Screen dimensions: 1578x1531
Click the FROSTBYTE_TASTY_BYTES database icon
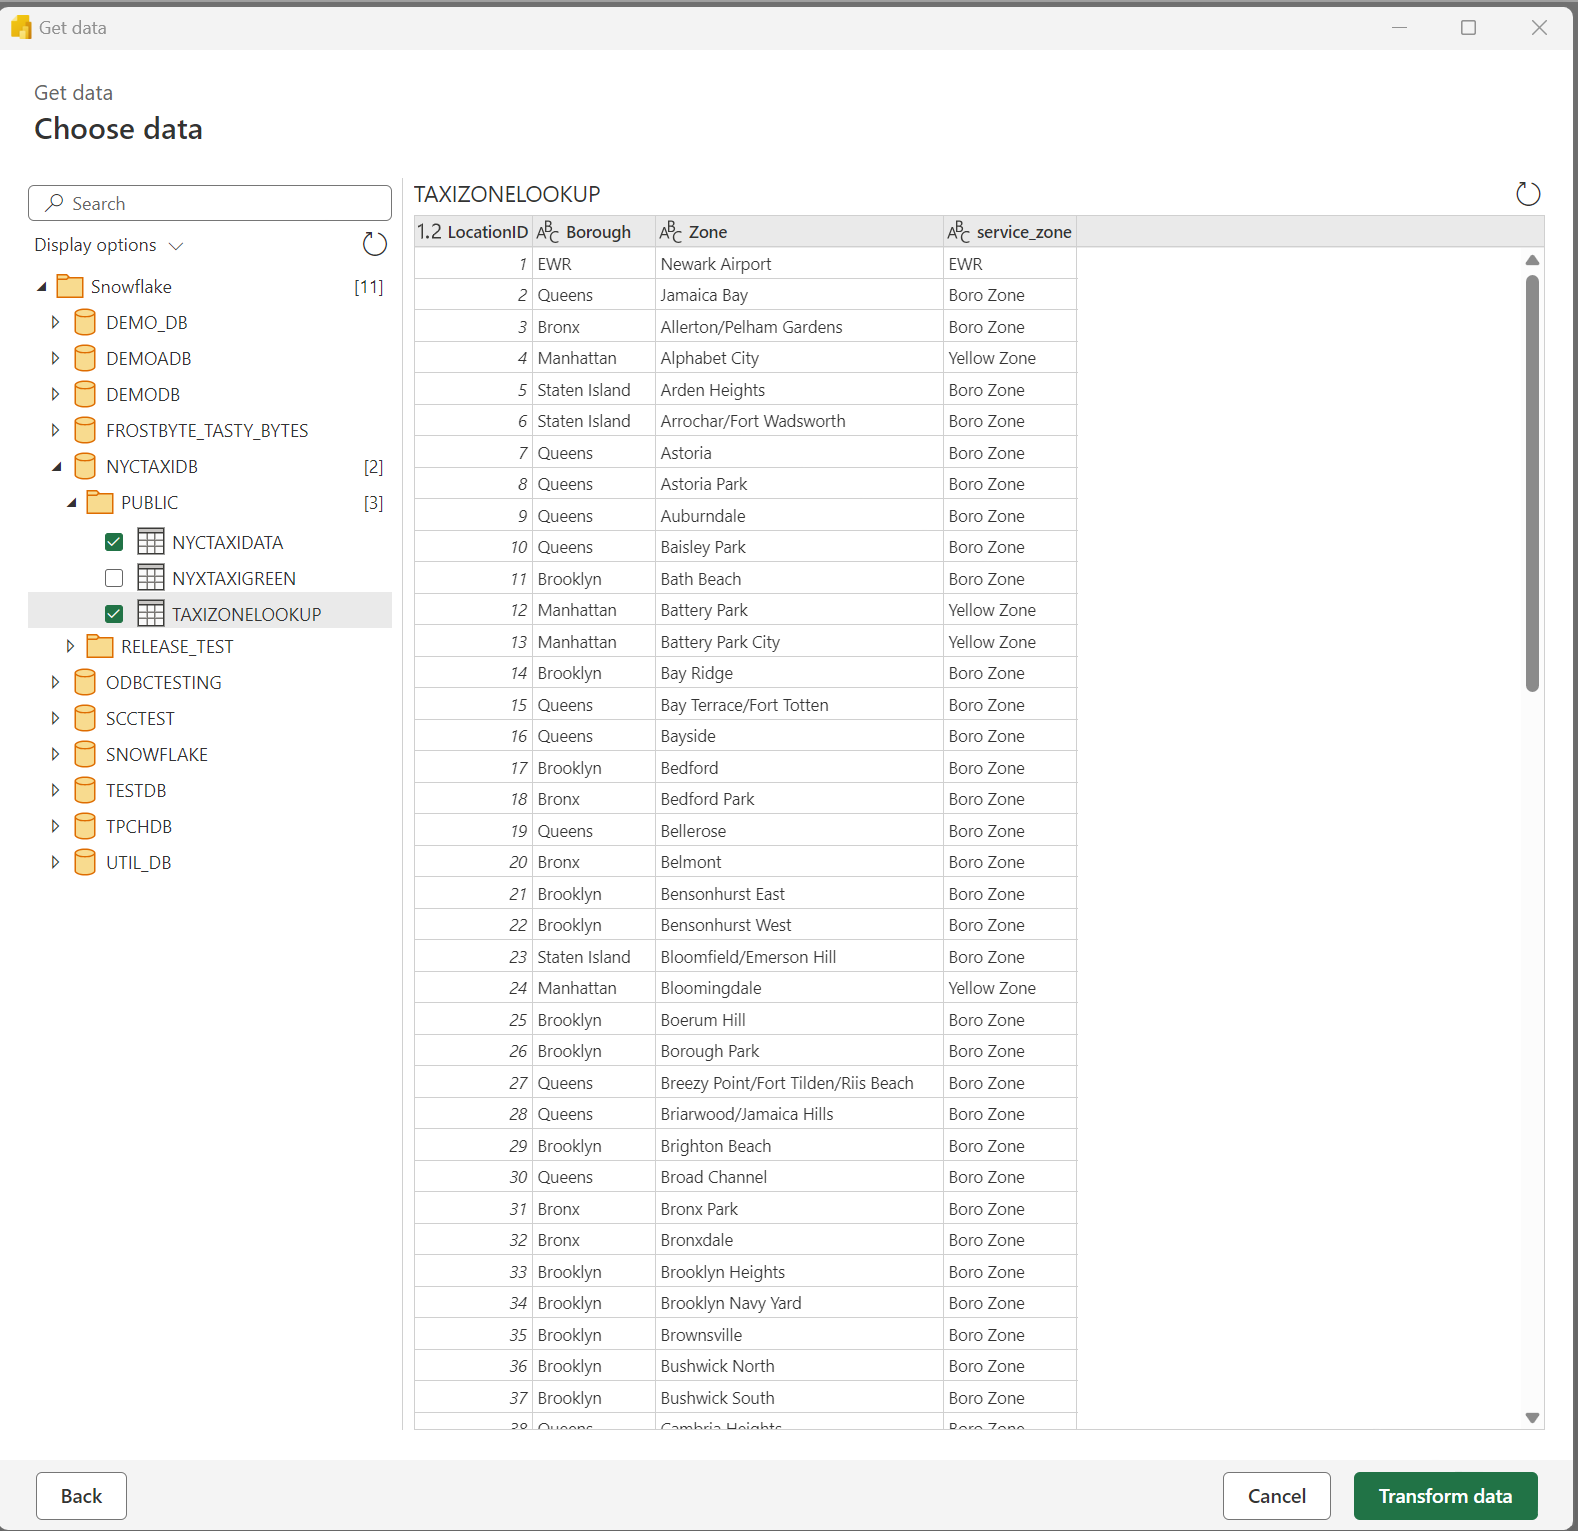(x=86, y=430)
